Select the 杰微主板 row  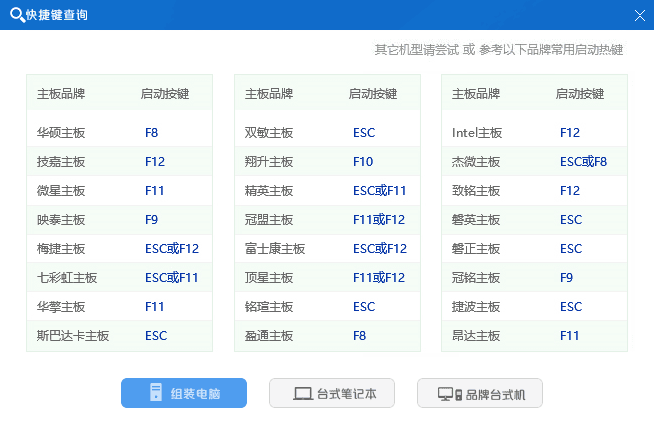point(534,161)
